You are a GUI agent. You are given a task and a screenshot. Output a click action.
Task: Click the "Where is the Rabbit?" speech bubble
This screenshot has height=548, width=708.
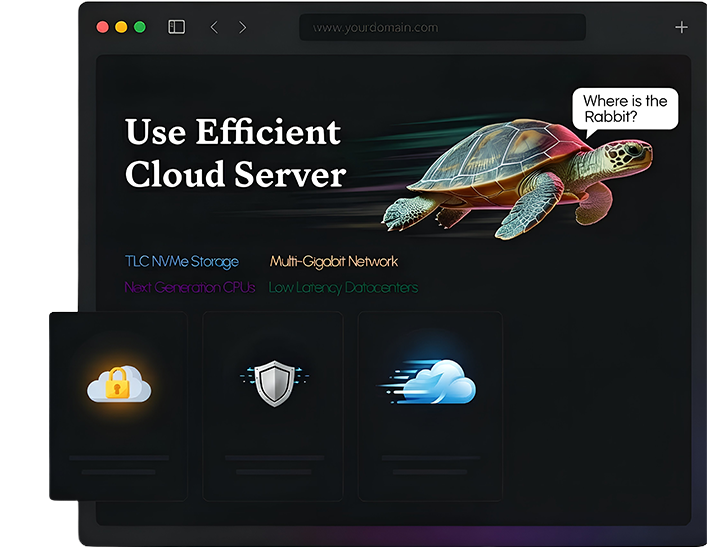tap(625, 108)
